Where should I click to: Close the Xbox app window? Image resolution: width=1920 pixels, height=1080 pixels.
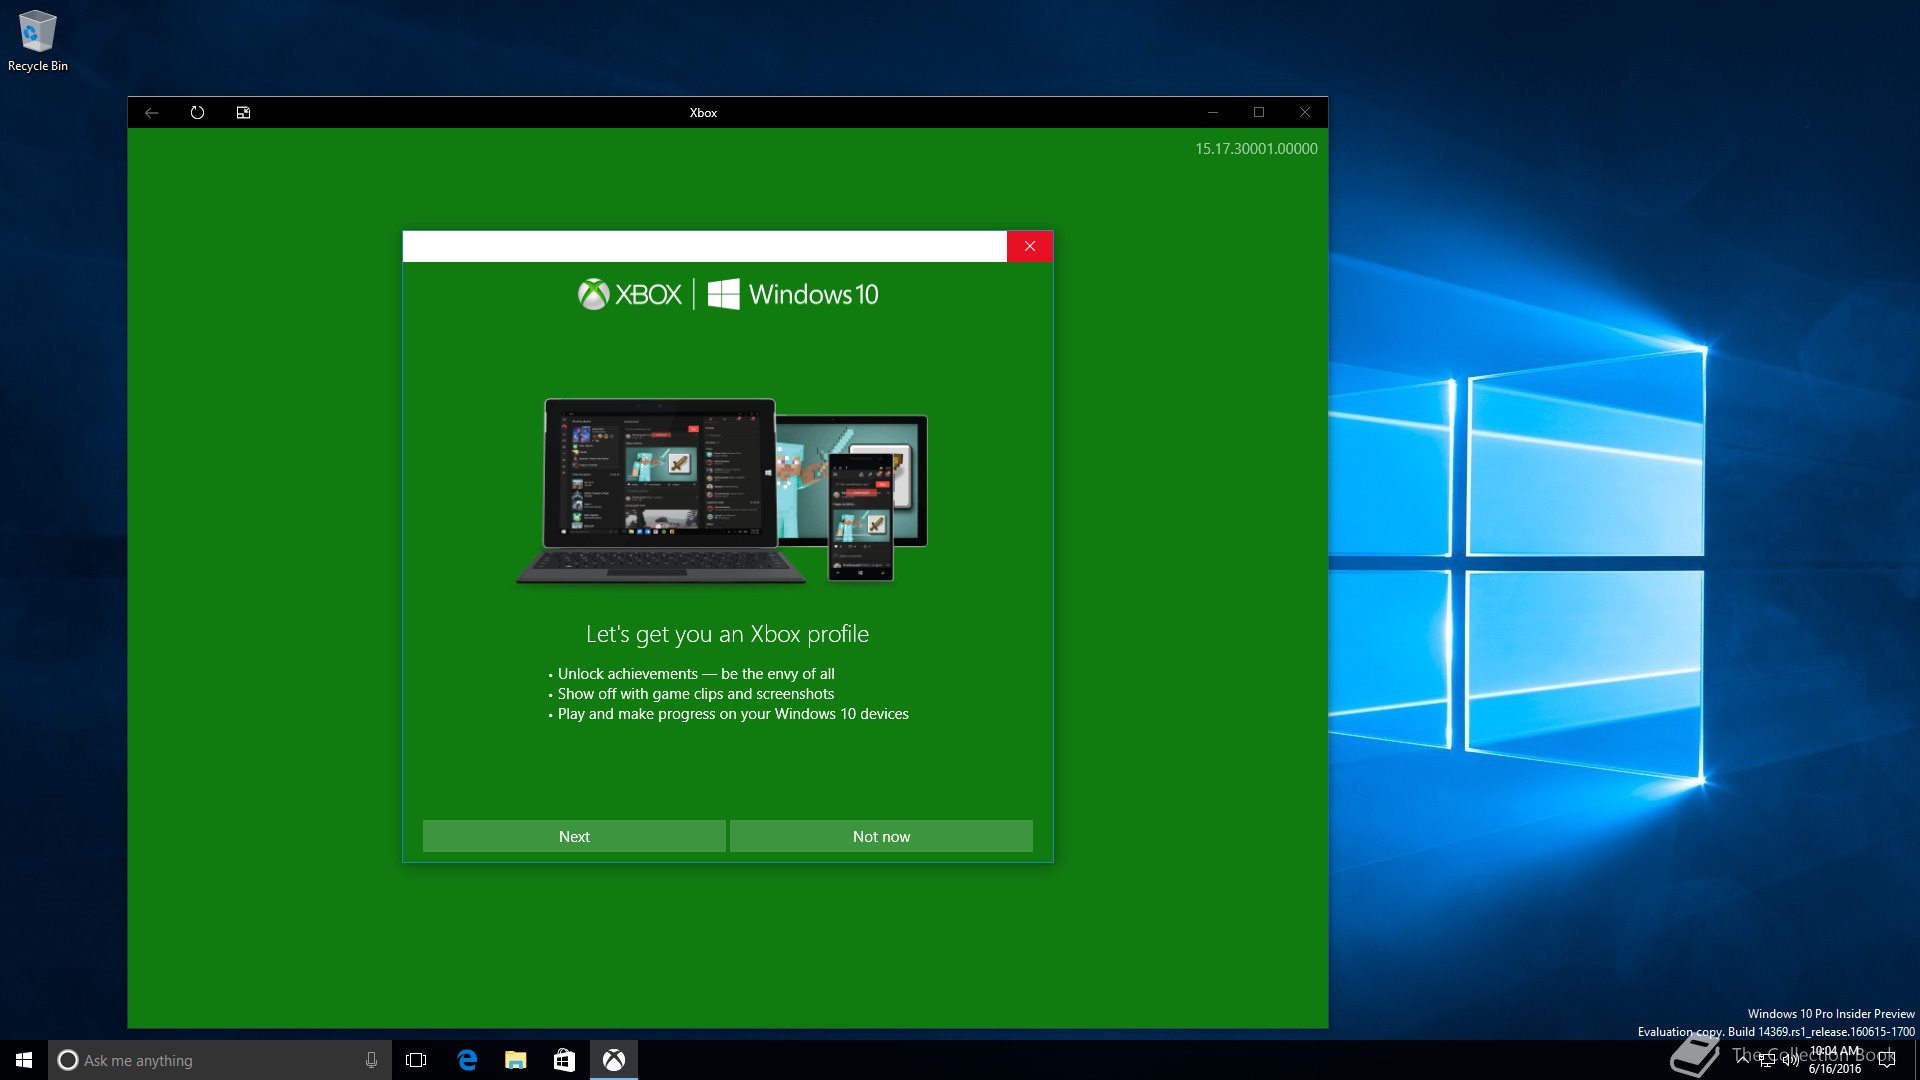click(1305, 112)
